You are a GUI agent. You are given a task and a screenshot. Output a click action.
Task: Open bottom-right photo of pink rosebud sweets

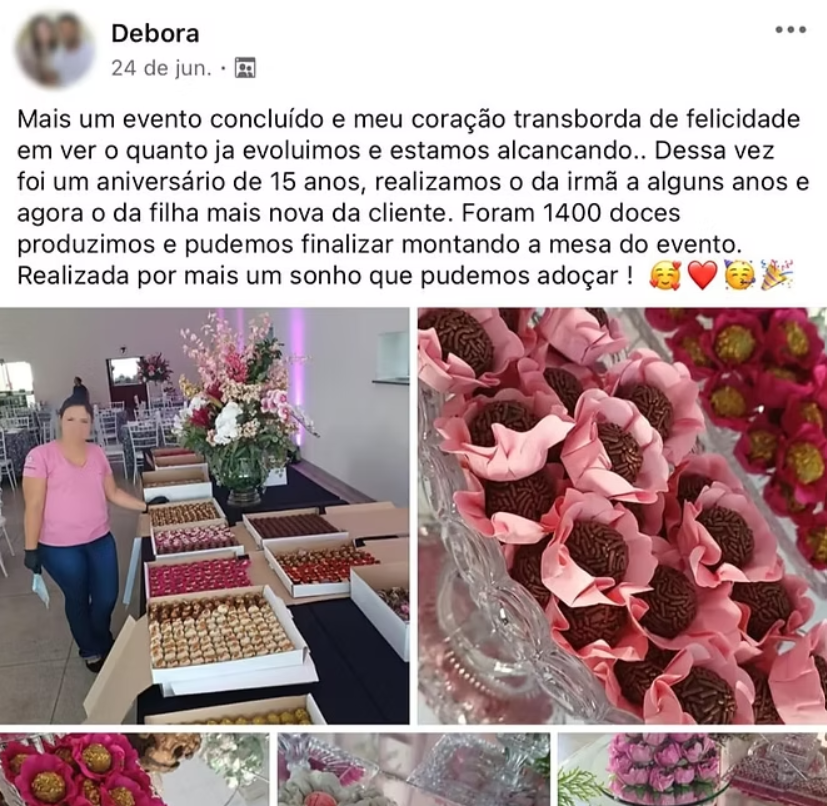click(x=693, y=769)
